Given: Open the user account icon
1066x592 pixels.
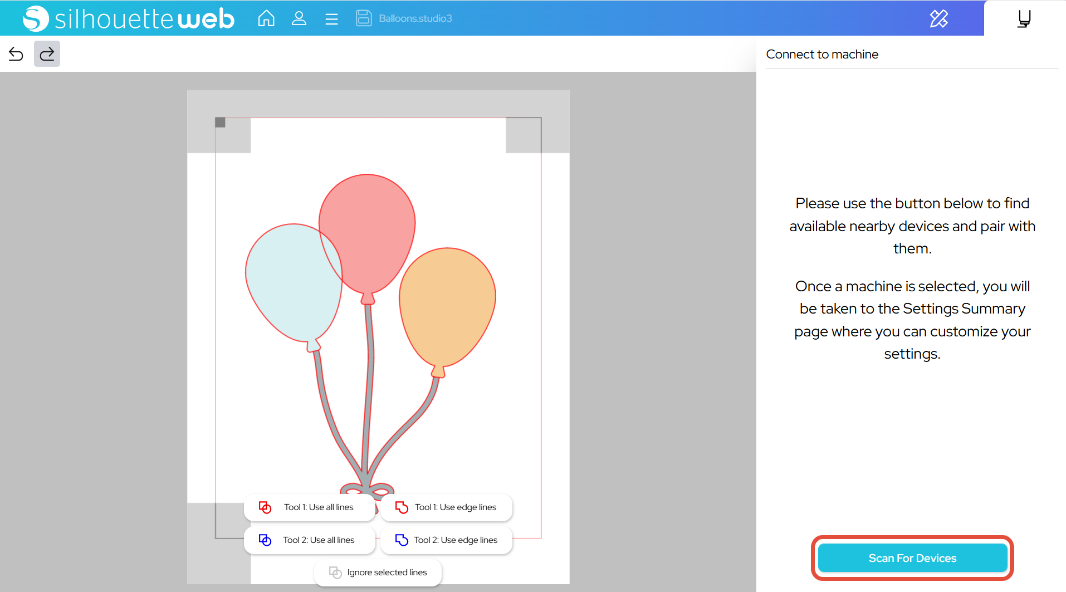Looking at the screenshot, I should tap(298, 18).
